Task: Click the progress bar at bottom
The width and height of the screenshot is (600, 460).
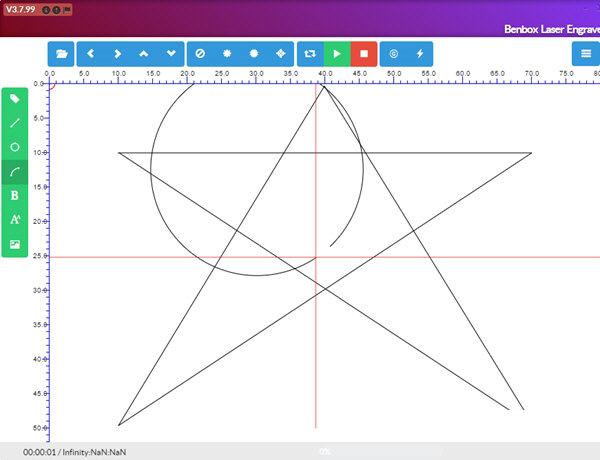Action: point(325,452)
